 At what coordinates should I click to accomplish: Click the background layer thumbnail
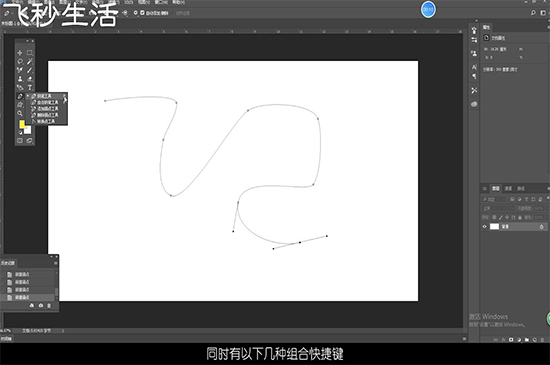(494, 227)
